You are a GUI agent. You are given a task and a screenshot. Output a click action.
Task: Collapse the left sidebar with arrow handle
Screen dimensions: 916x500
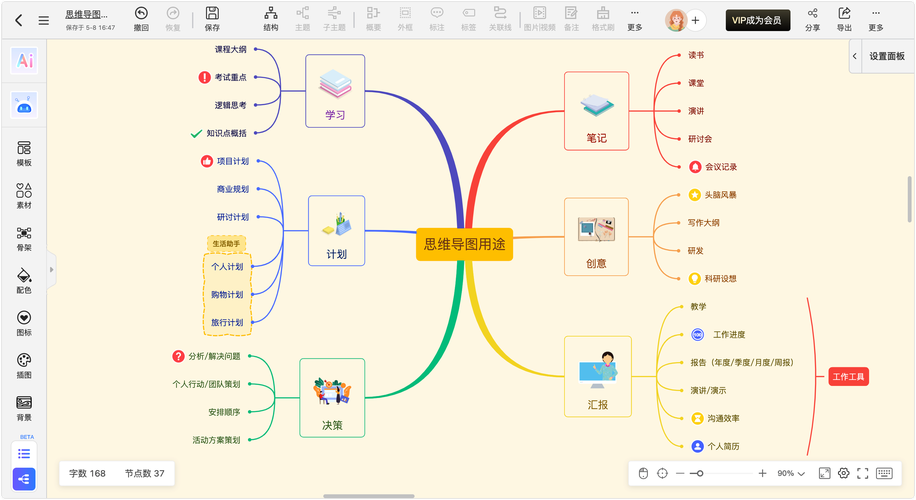[x=52, y=269]
